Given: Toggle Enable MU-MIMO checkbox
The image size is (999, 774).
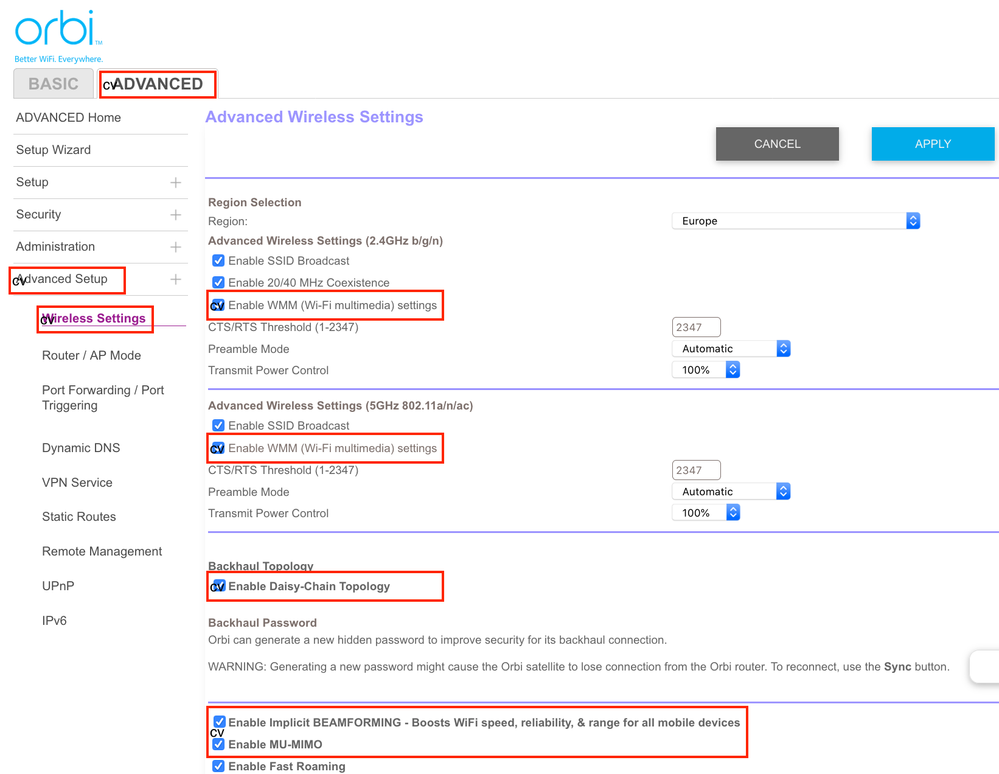Looking at the screenshot, I should 218,744.
